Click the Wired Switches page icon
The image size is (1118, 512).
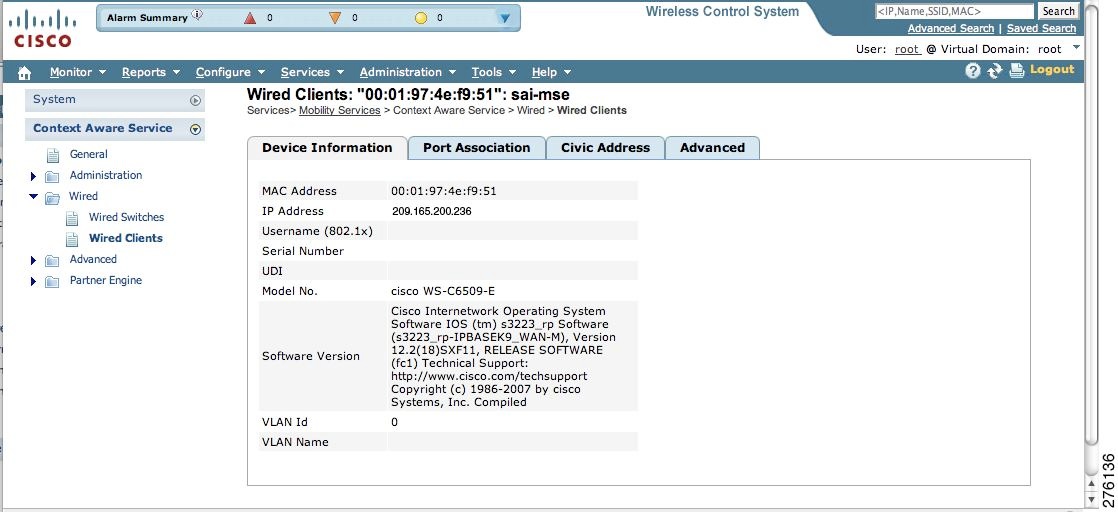[72, 217]
